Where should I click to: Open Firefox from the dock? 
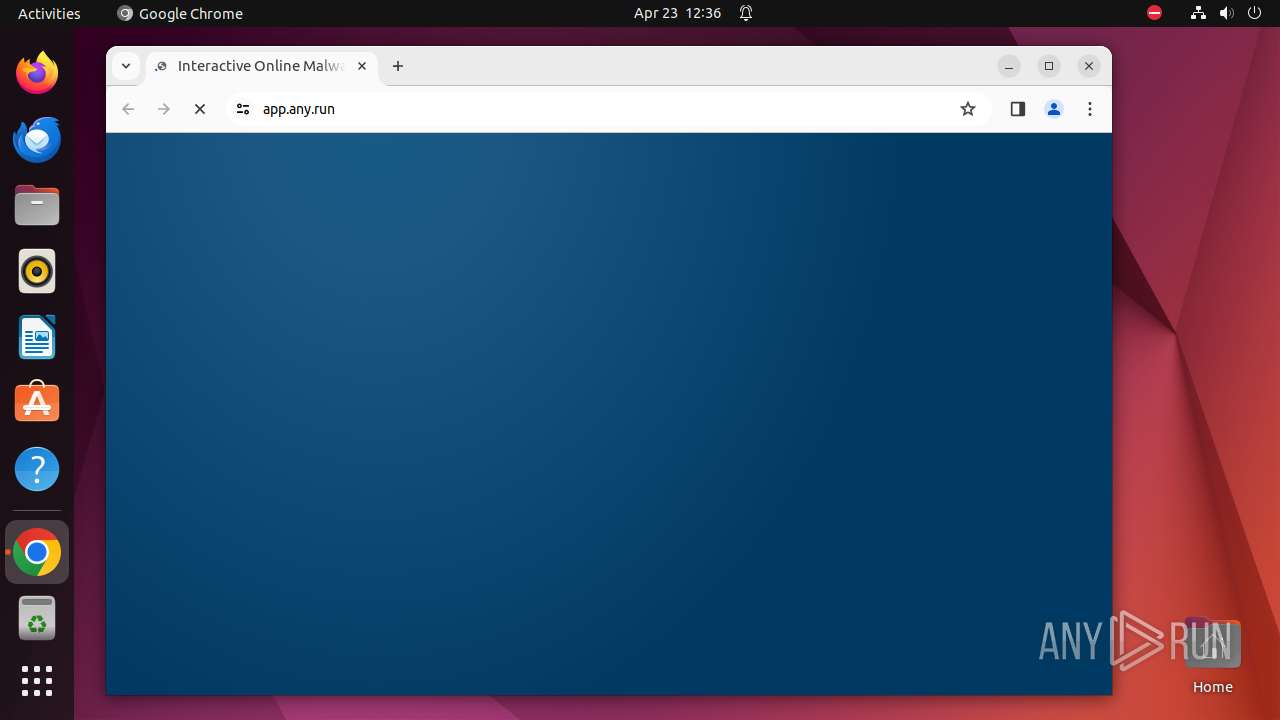(x=37, y=73)
